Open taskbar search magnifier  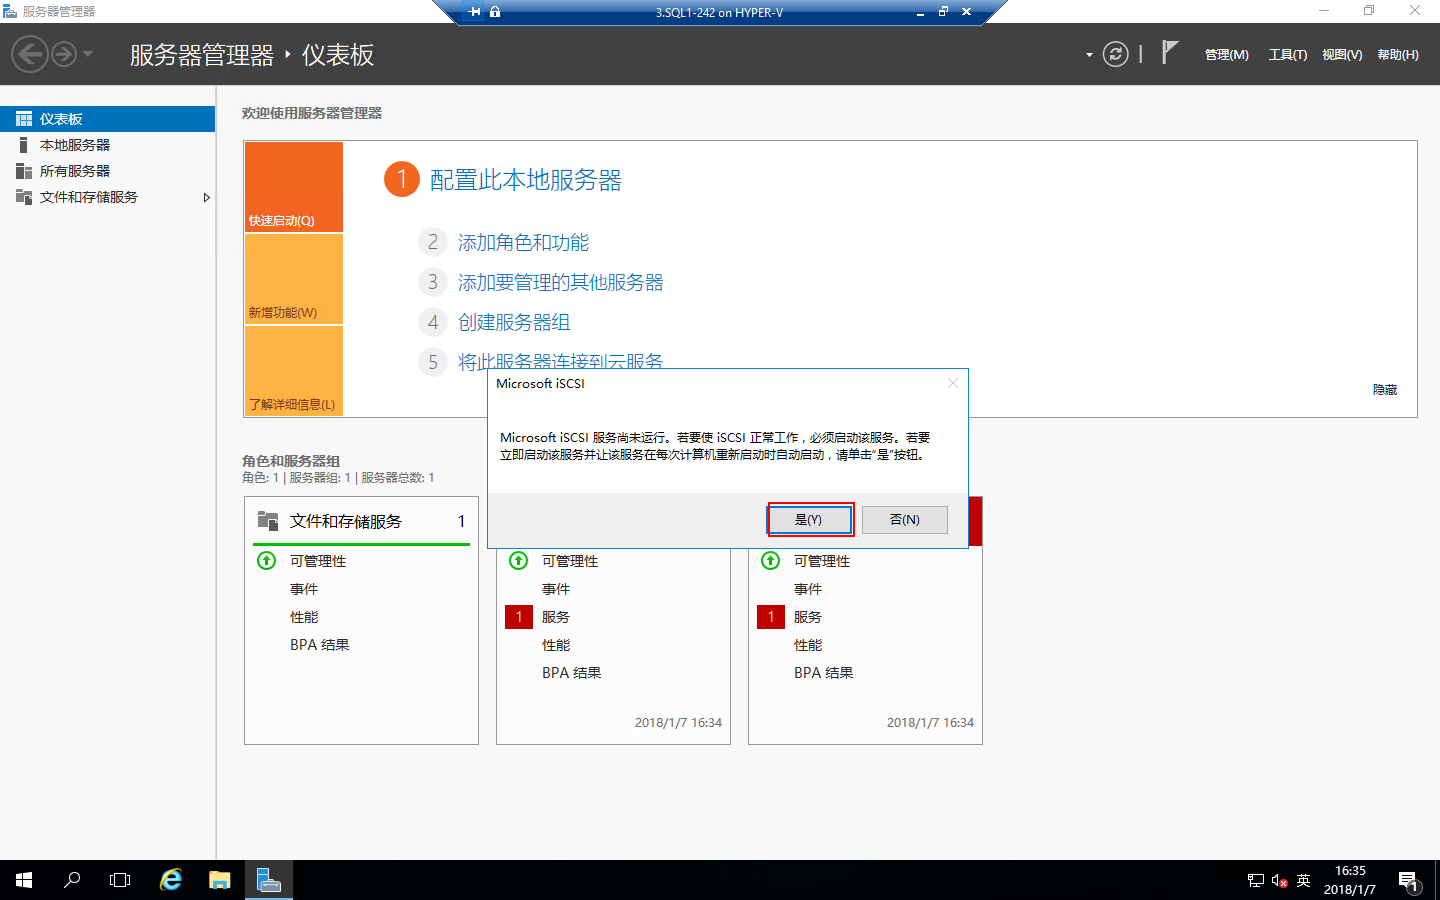coord(72,880)
